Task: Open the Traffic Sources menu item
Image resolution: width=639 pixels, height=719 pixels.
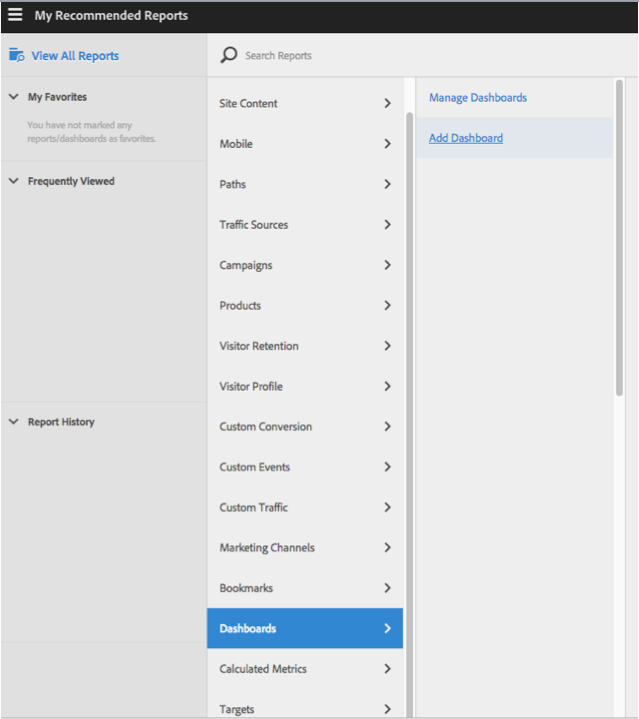Action: (x=254, y=225)
